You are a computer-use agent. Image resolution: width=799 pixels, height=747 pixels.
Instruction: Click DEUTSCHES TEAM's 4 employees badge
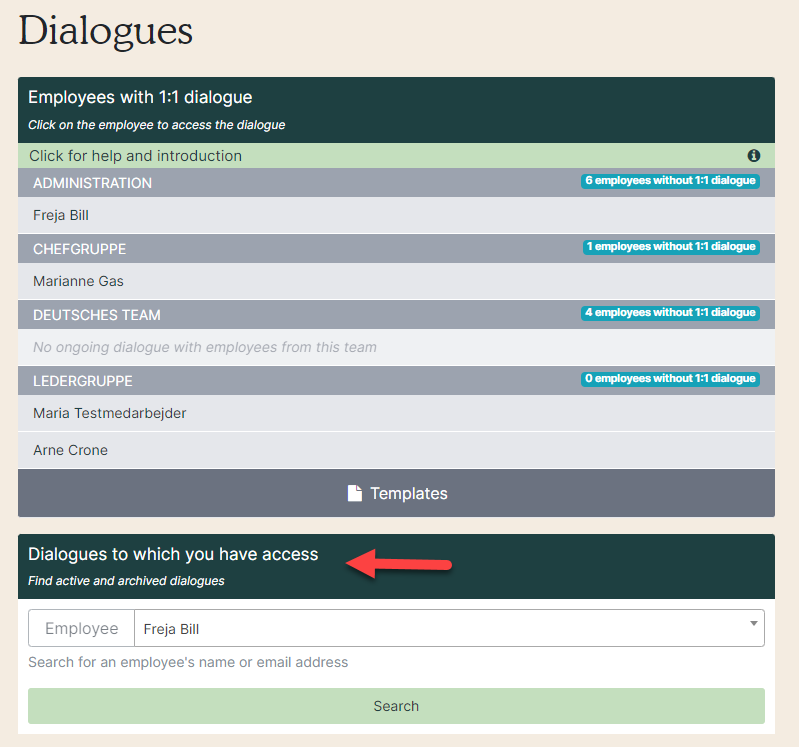(x=670, y=313)
